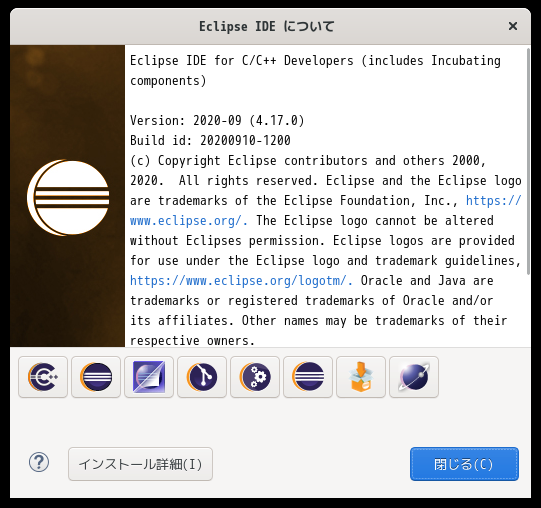Open the document page feature icon
This screenshot has width=541, height=508.
pyautogui.click(x=149, y=377)
